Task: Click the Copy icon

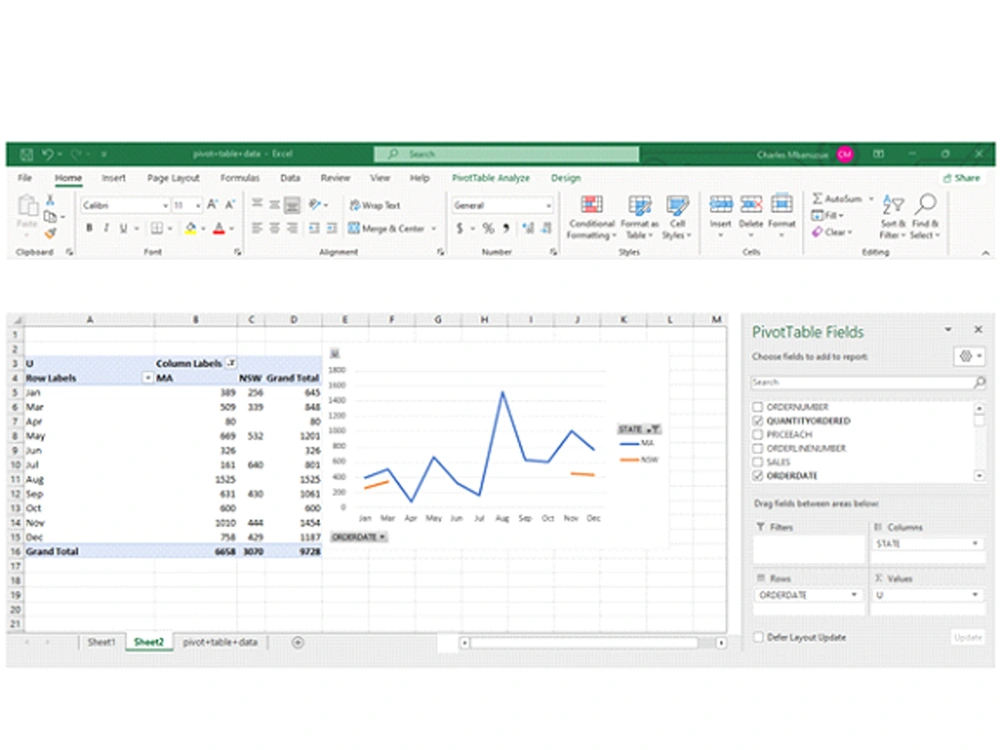Action: 50,217
